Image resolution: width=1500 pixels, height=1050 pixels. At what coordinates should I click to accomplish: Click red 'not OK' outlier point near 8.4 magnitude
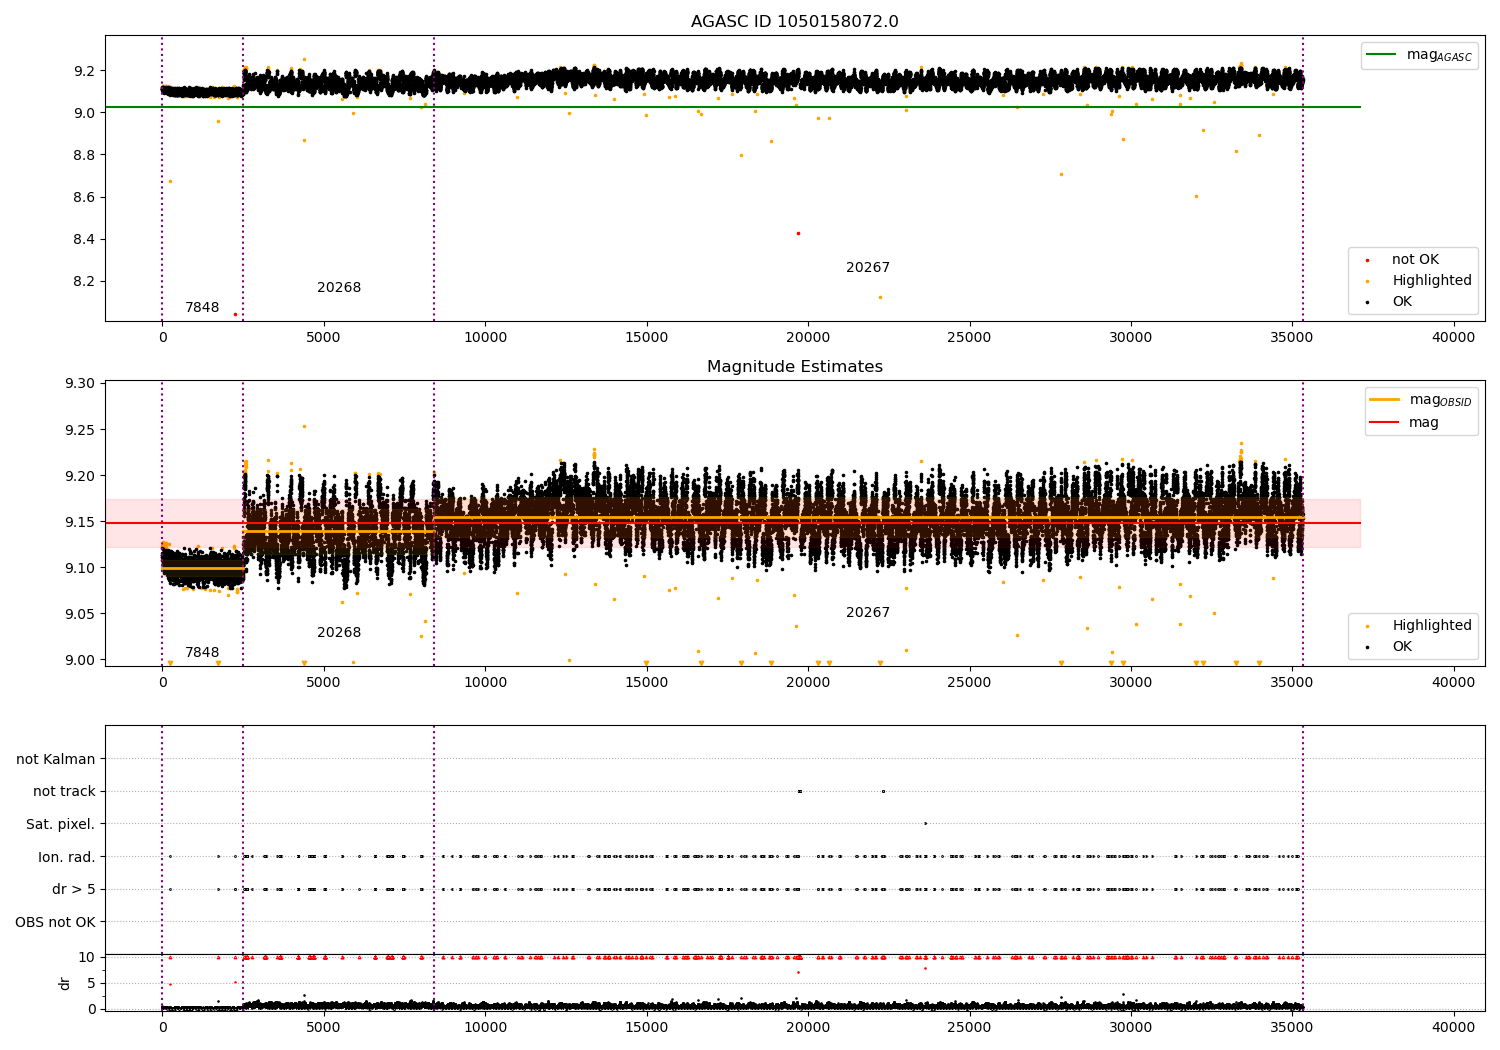click(x=798, y=233)
